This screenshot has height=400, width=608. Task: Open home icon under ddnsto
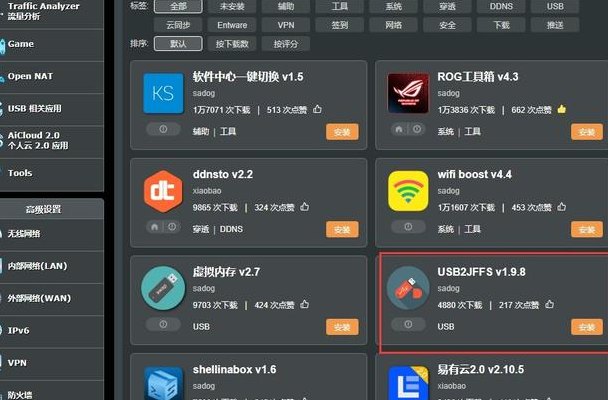click(154, 227)
